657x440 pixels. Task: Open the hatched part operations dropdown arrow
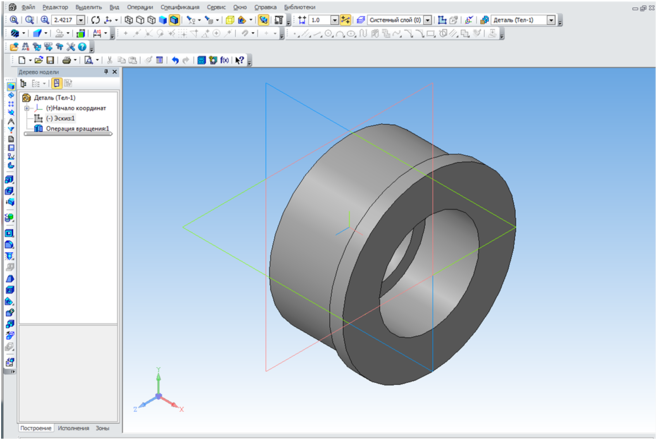pyautogui.click(x=23, y=33)
